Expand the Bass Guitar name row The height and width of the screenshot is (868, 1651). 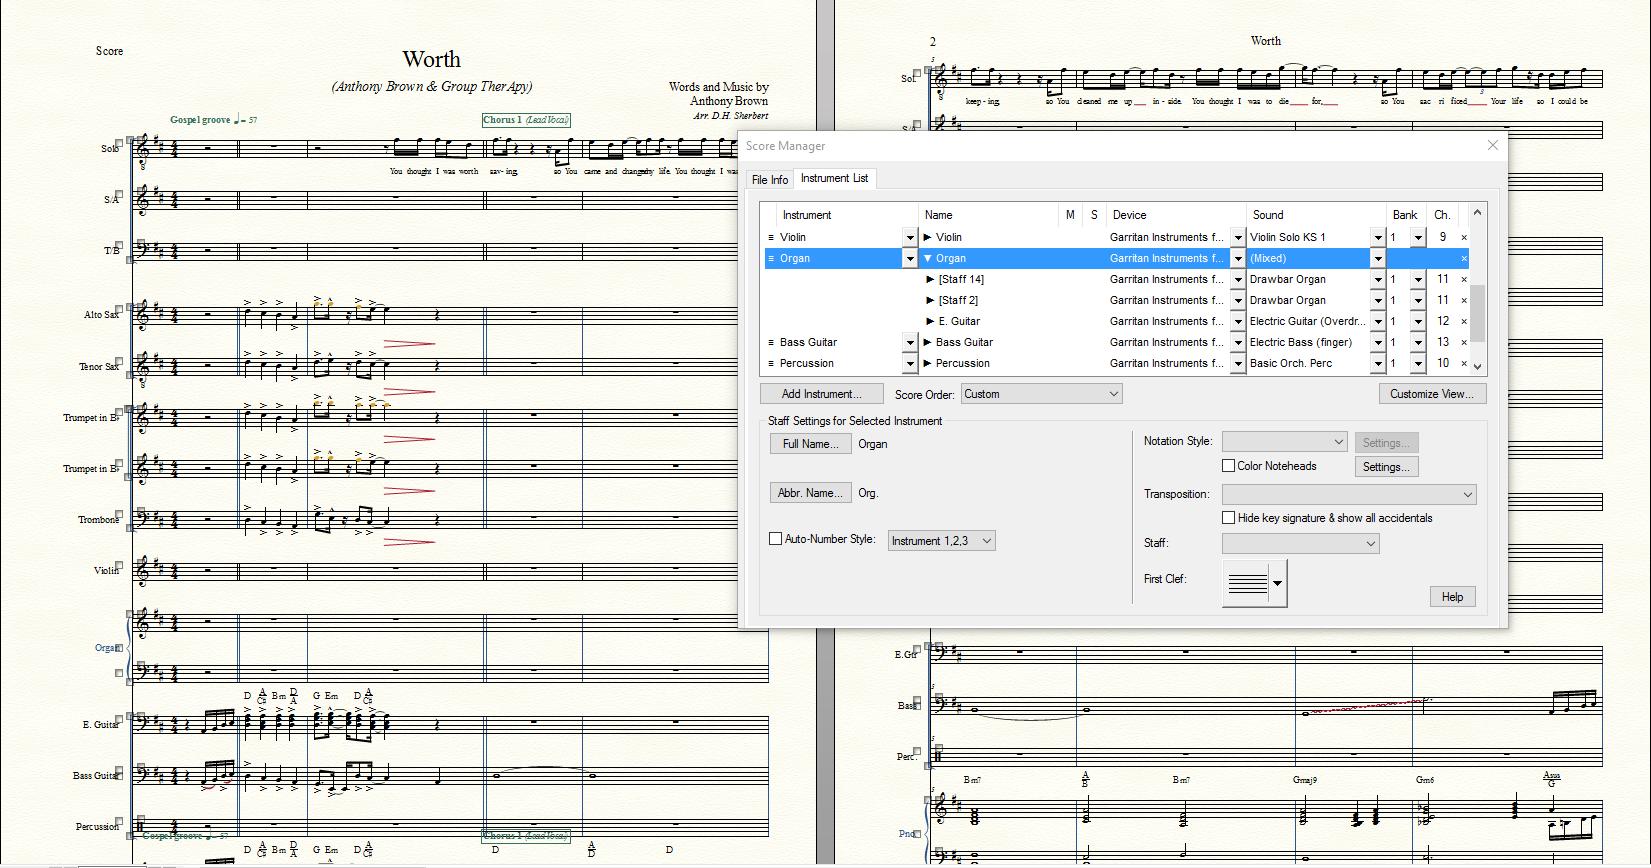928,343
